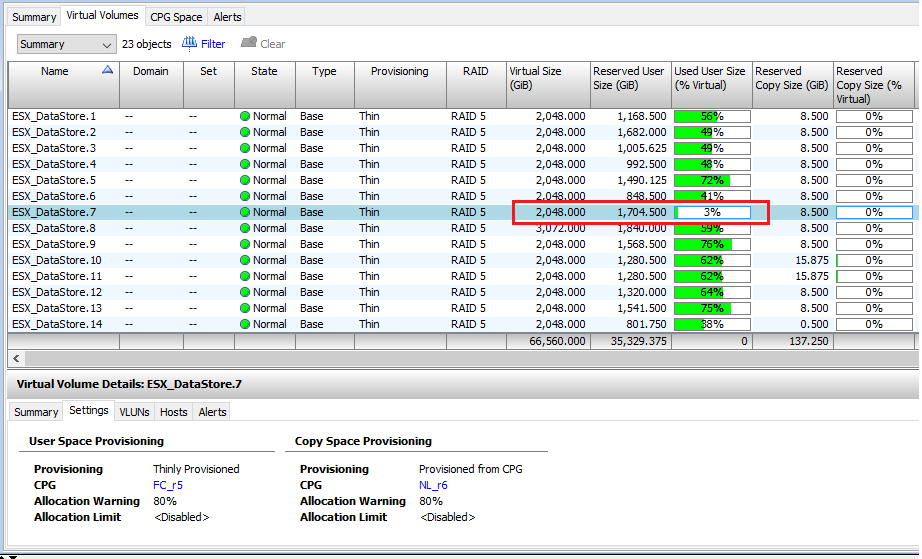922x559 pixels.
Task: Click the 35,329.375 total reserved size
Action: tap(638, 341)
